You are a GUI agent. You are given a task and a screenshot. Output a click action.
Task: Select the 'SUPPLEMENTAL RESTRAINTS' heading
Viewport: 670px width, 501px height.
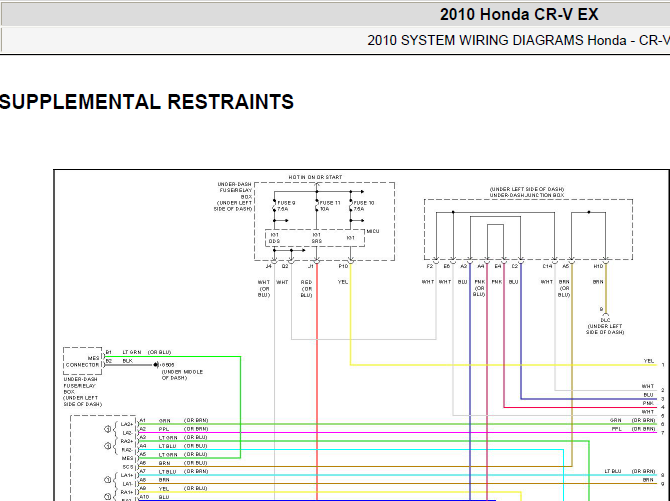[147, 102]
